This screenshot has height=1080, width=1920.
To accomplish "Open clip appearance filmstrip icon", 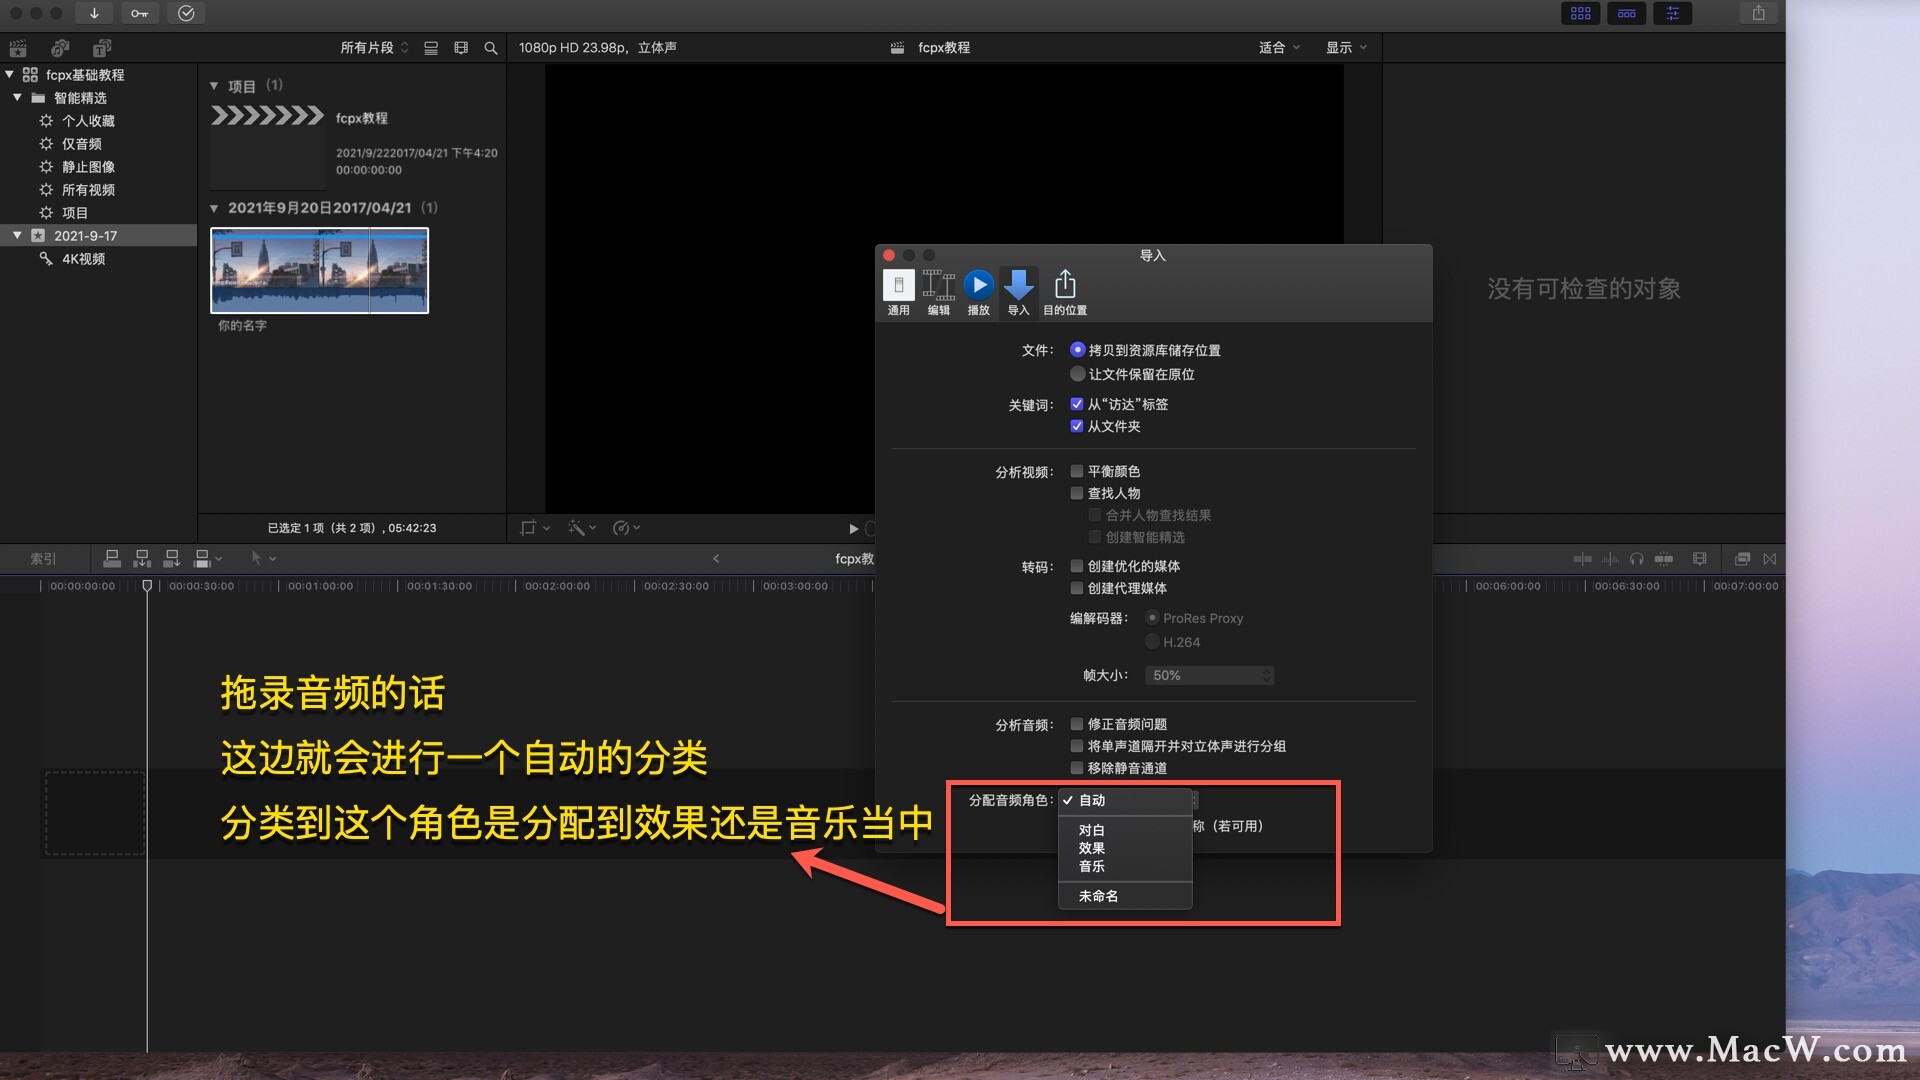I will (461, 48).
